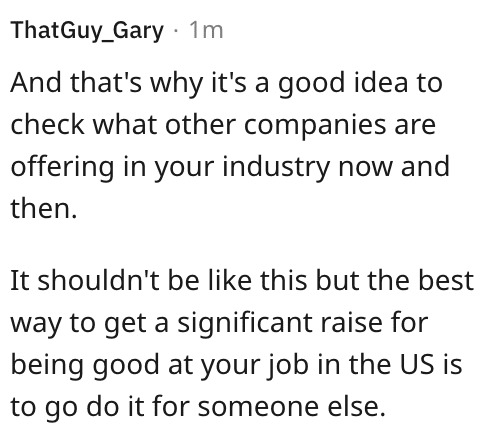Click the word "offering" in the comment
Screen dimensions: 484x444
click(x=62, y=168)
